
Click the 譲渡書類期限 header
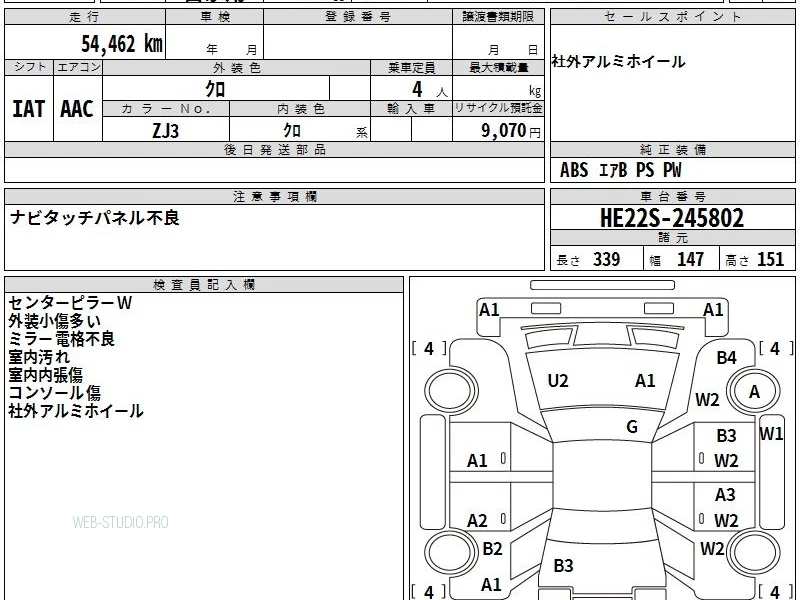tap(498, 17)
